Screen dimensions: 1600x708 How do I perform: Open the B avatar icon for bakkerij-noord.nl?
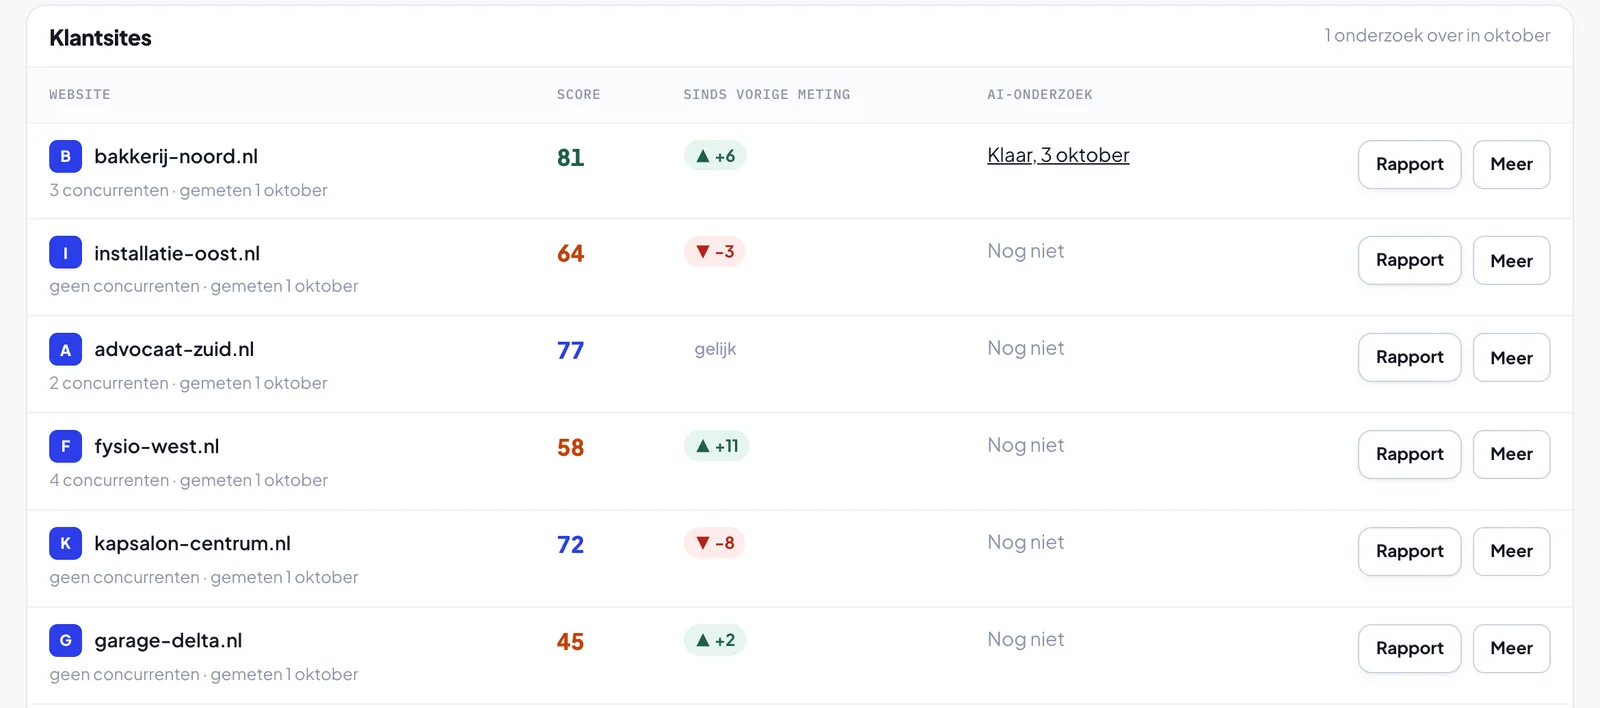click(65, 156)
